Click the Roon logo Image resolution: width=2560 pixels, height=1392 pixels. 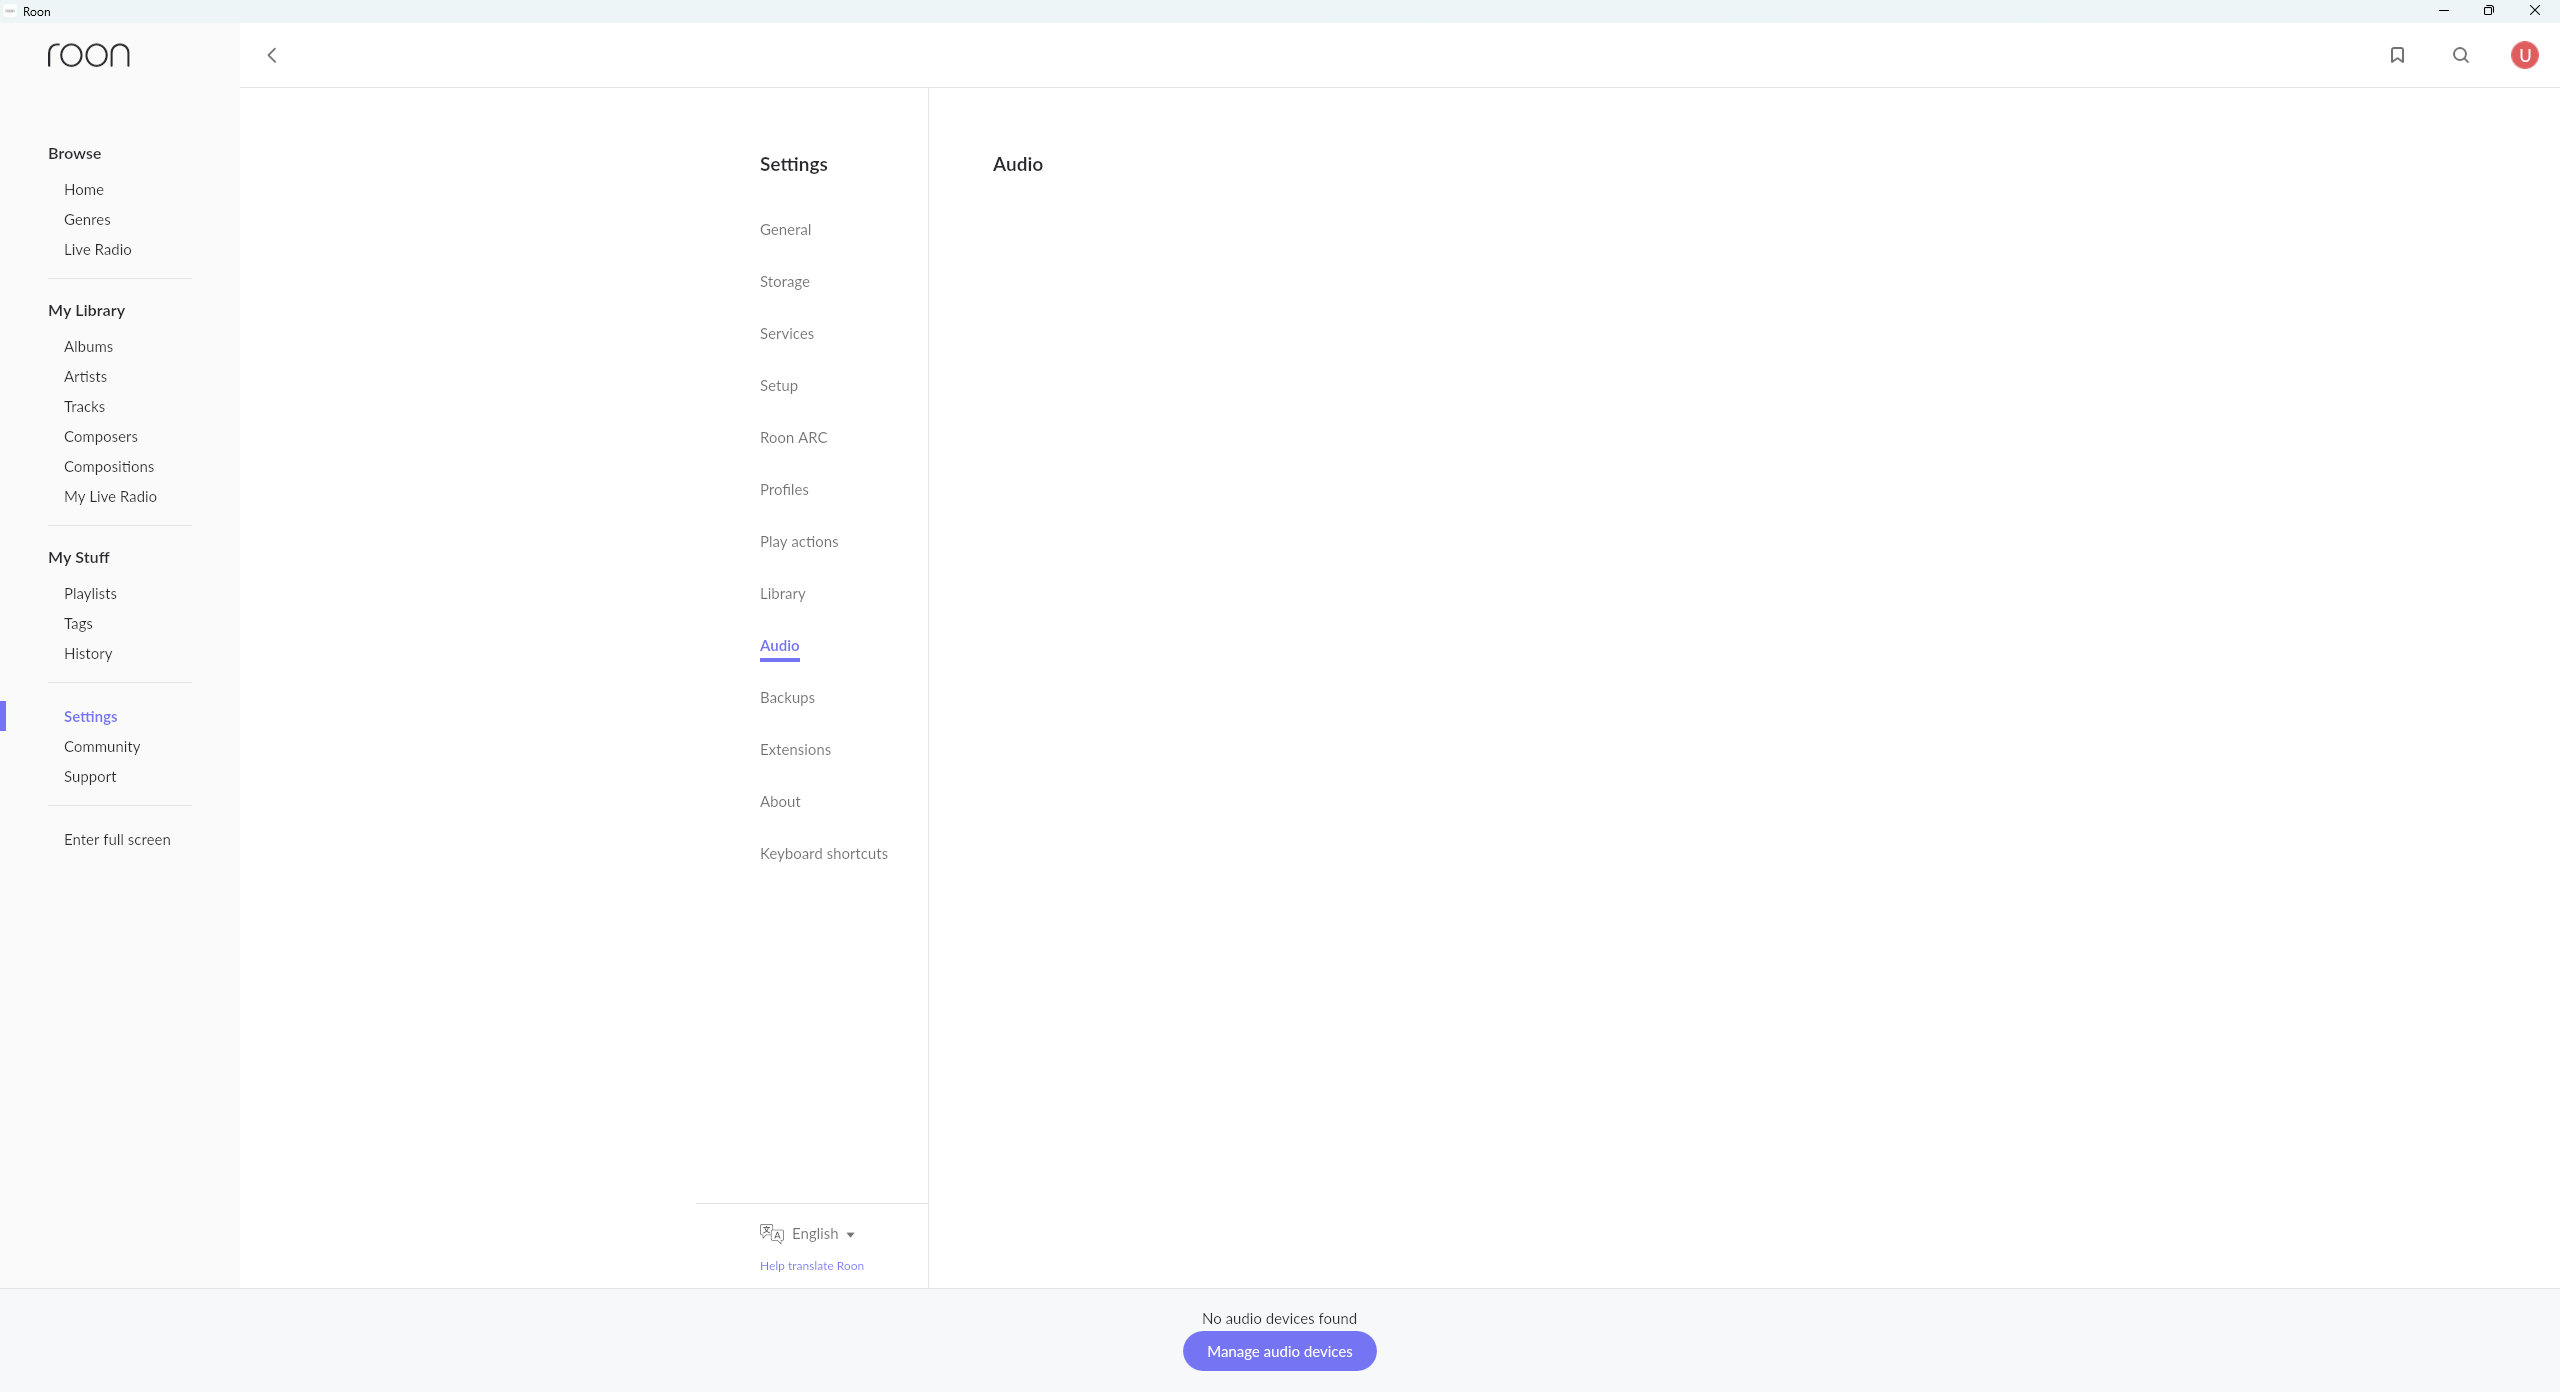pyautogui.click(x=89, y=55)
